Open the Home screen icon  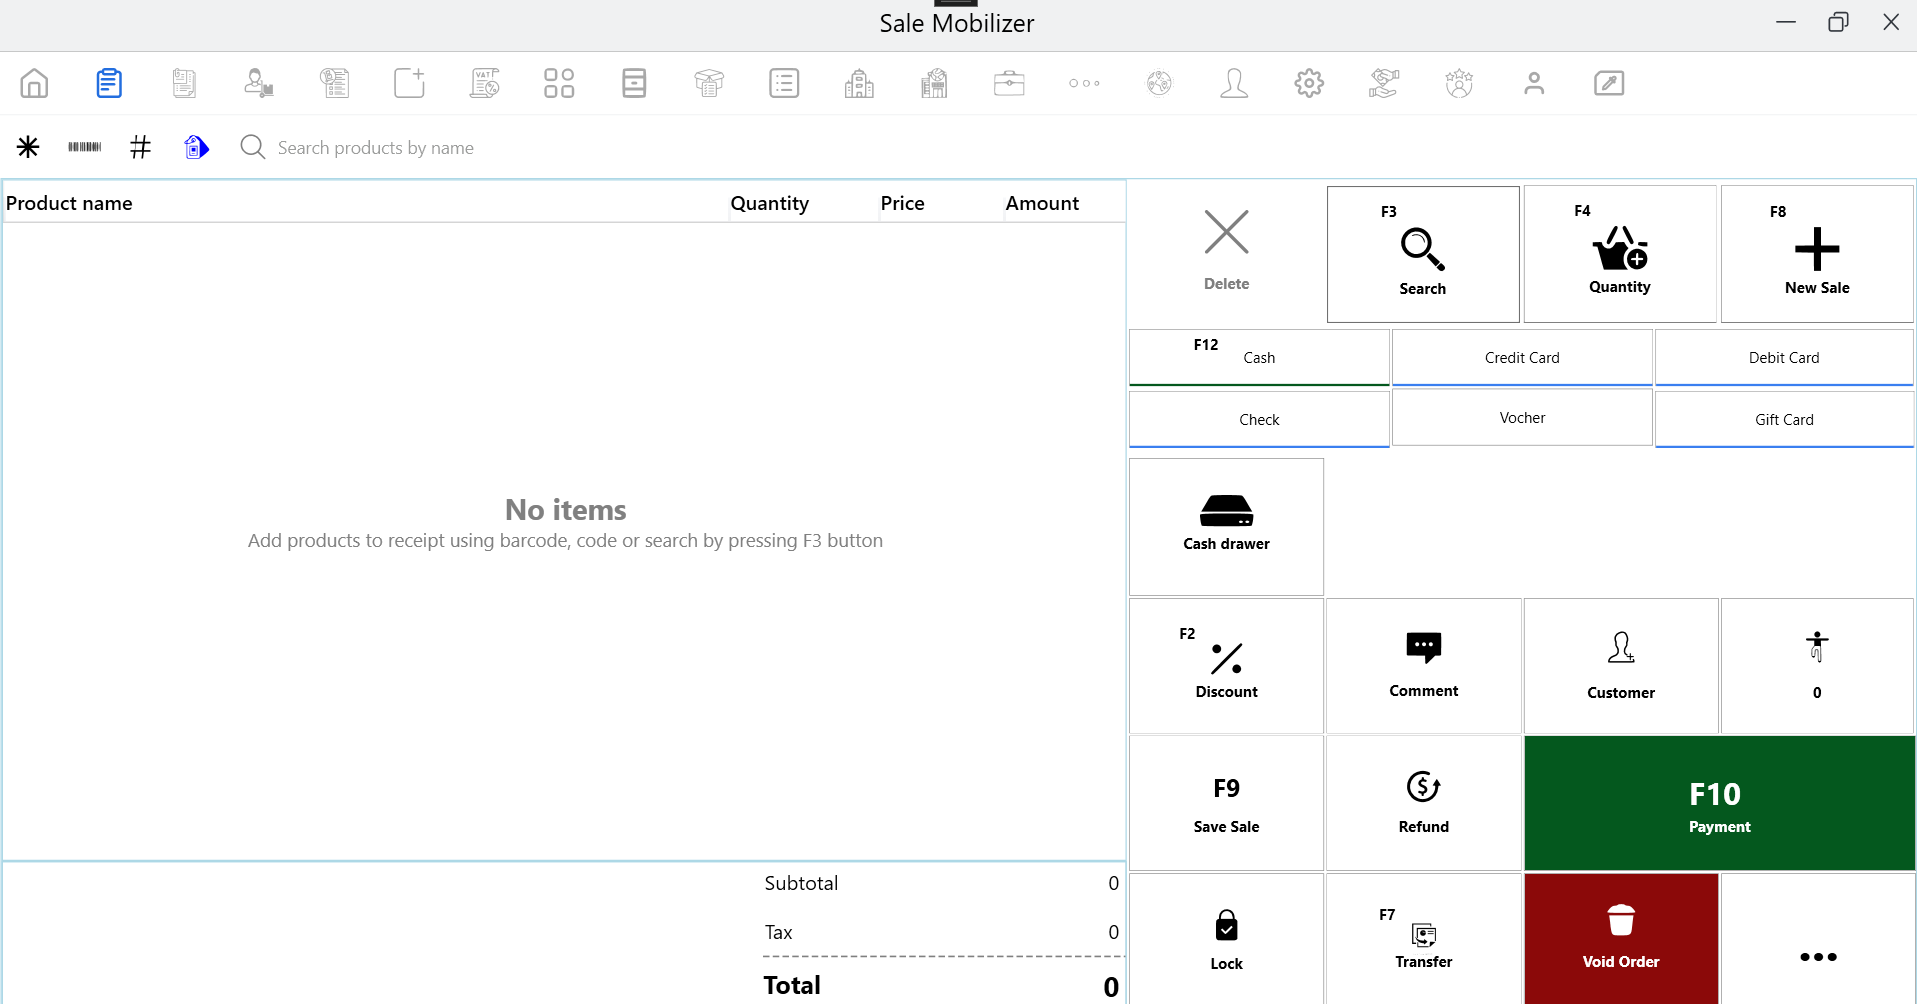coord(33,83)
